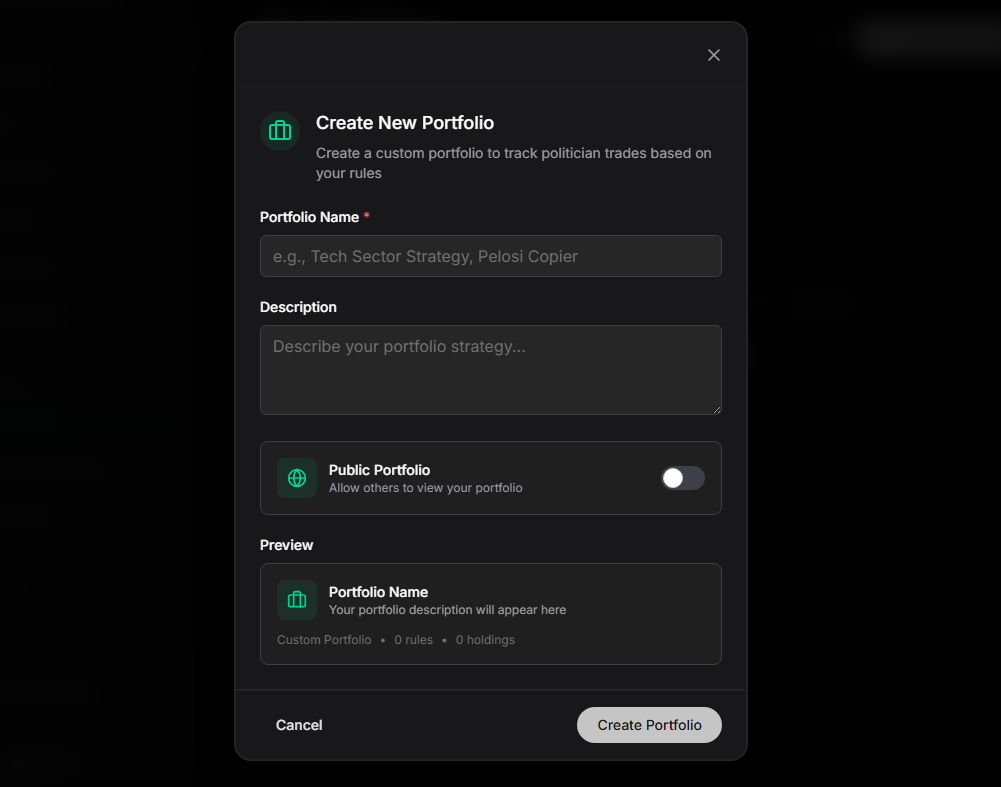The image size is (1001, 787).
Task: Select the "Portfolio Name" title in preview card
Action: point(378,592)
